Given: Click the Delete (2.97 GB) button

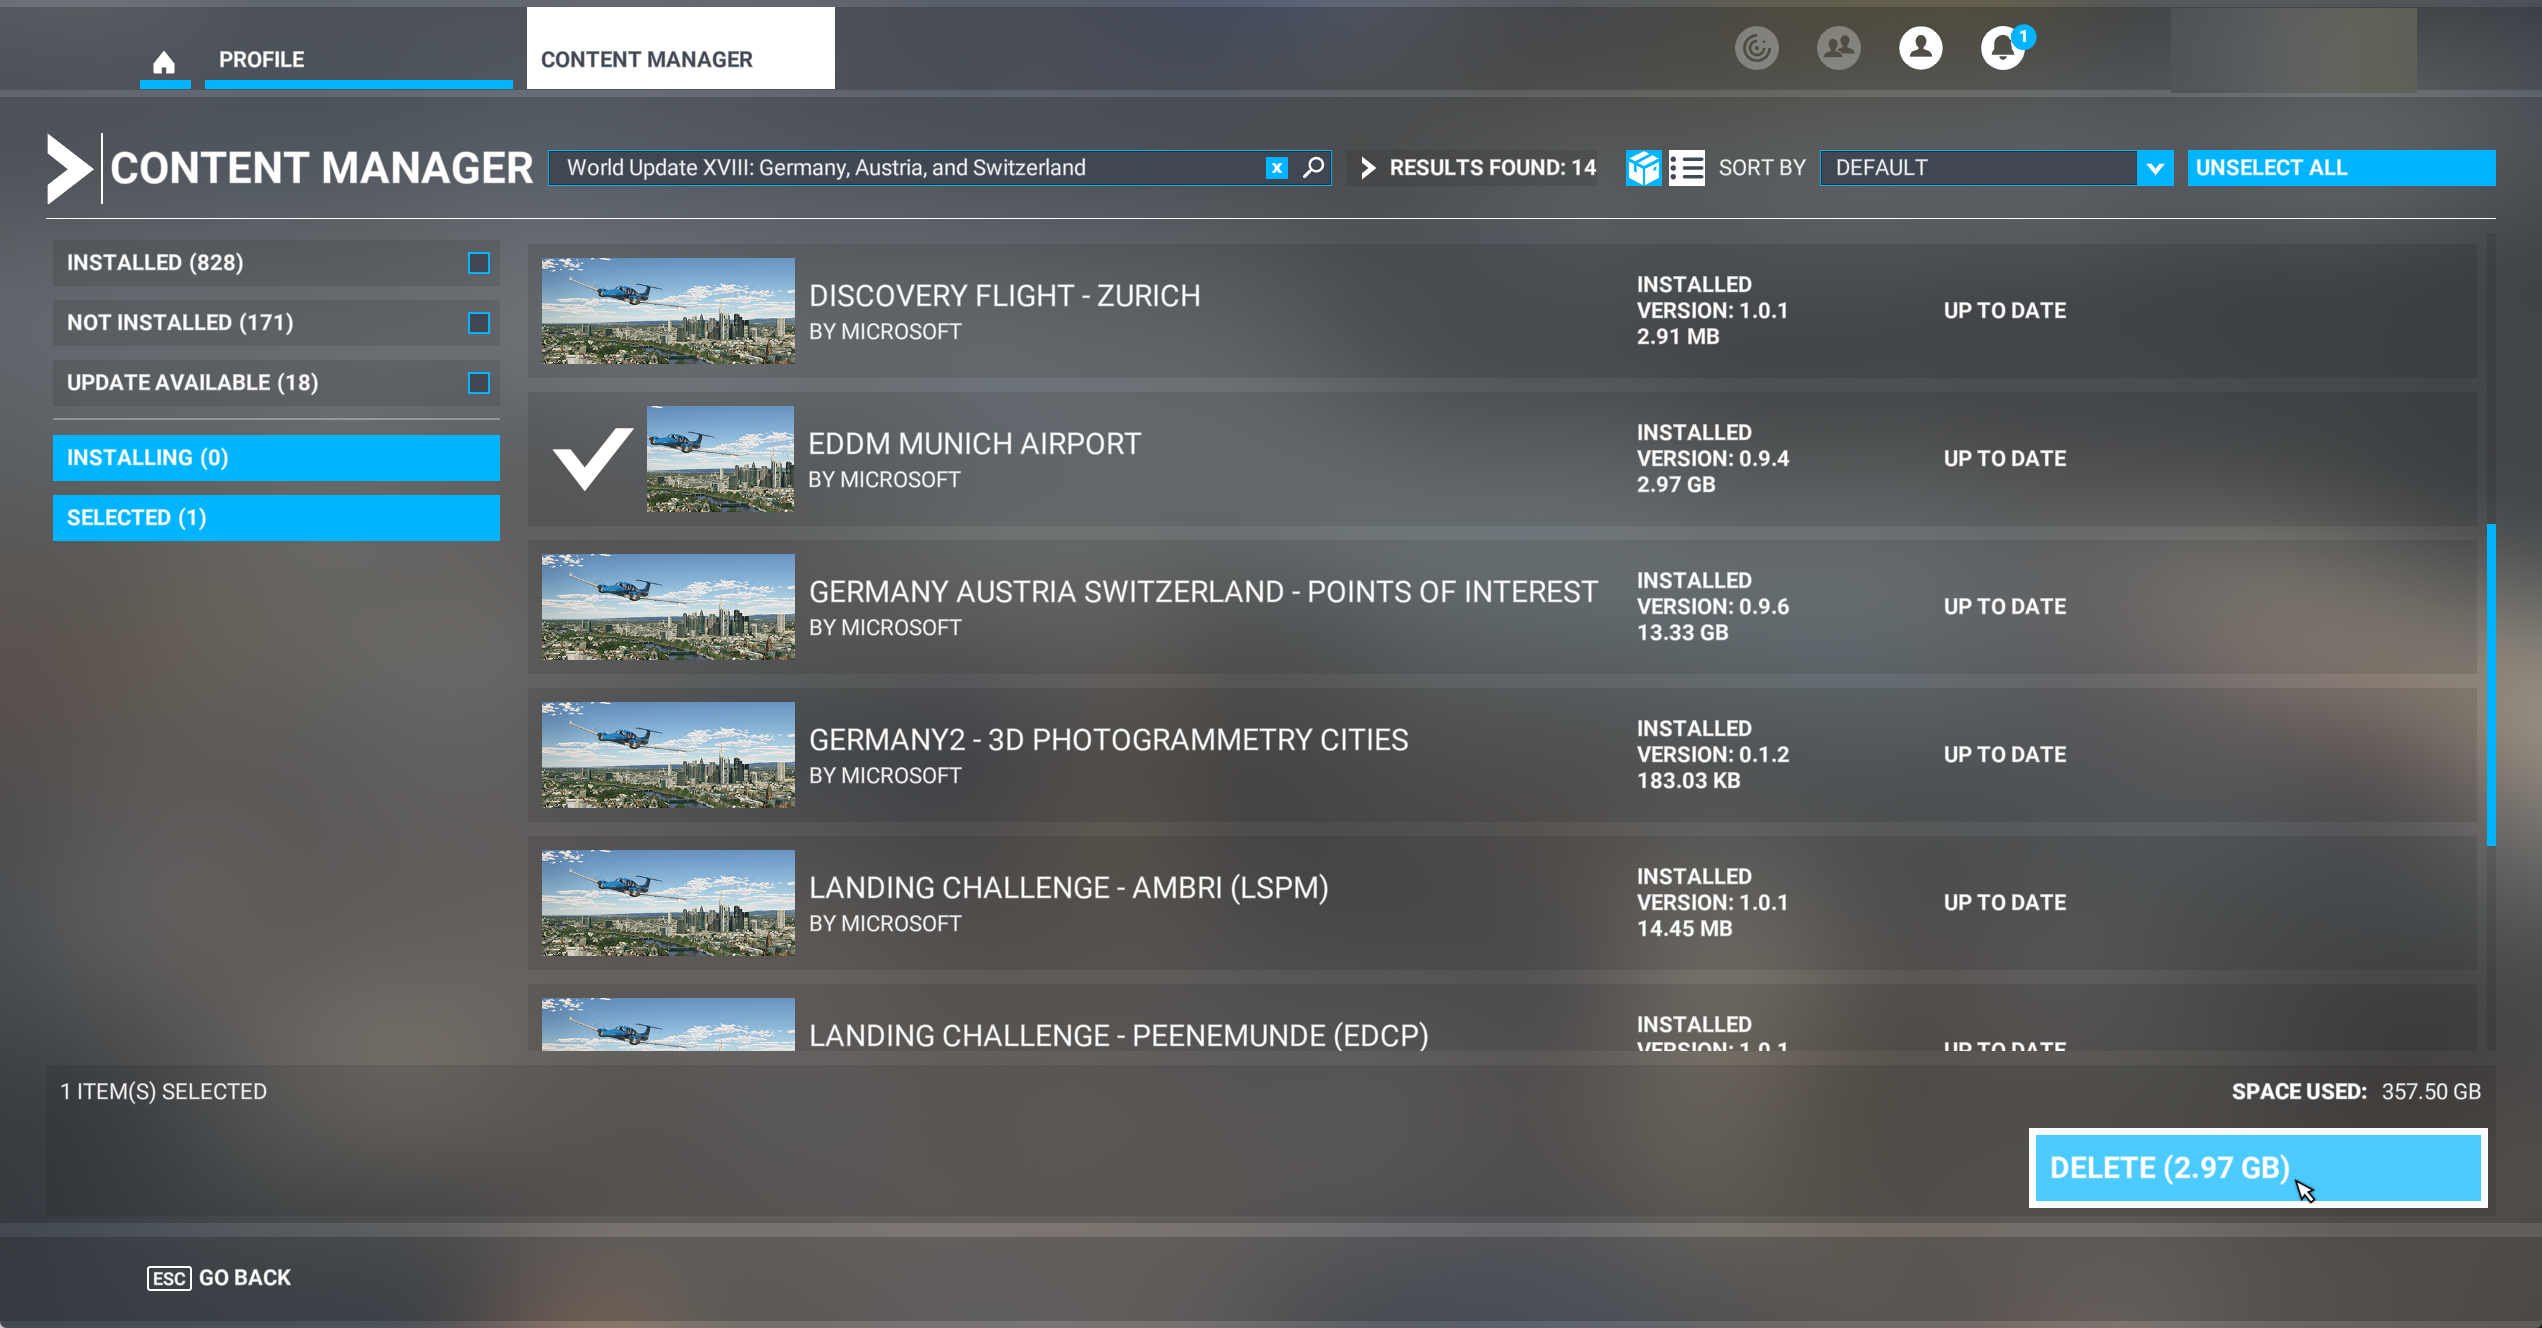Looking at the screenshot, I should (x=2258, y=1168).
